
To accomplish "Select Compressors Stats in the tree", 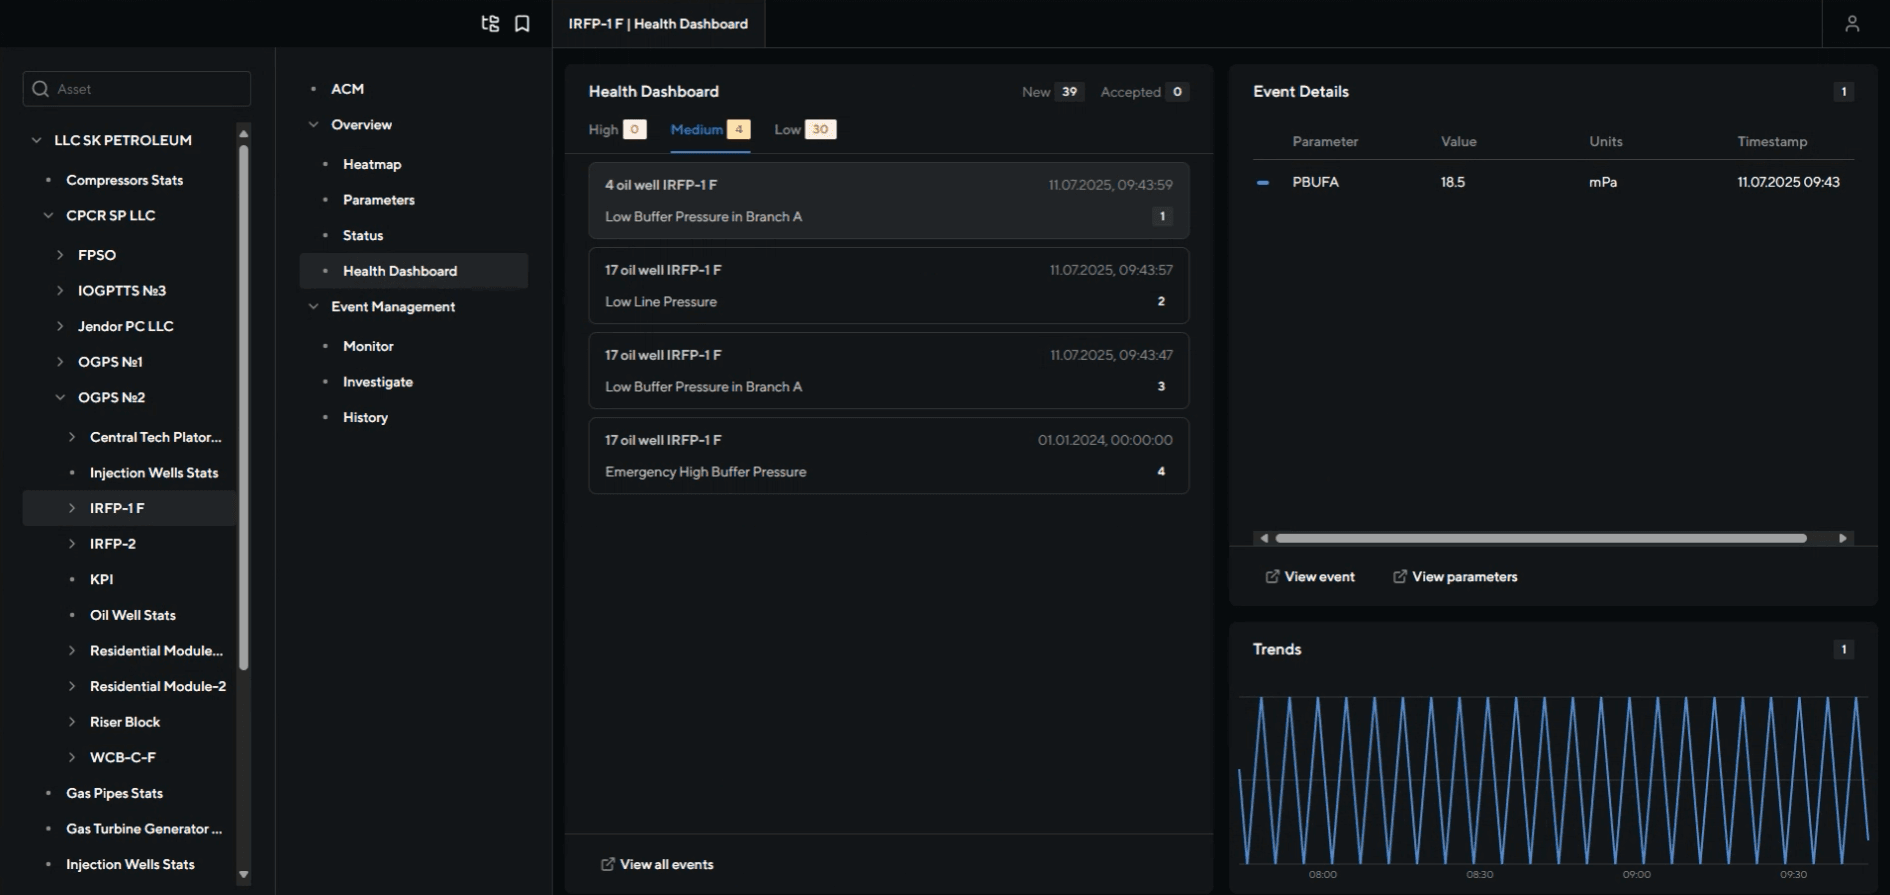I will click(125, 180).
